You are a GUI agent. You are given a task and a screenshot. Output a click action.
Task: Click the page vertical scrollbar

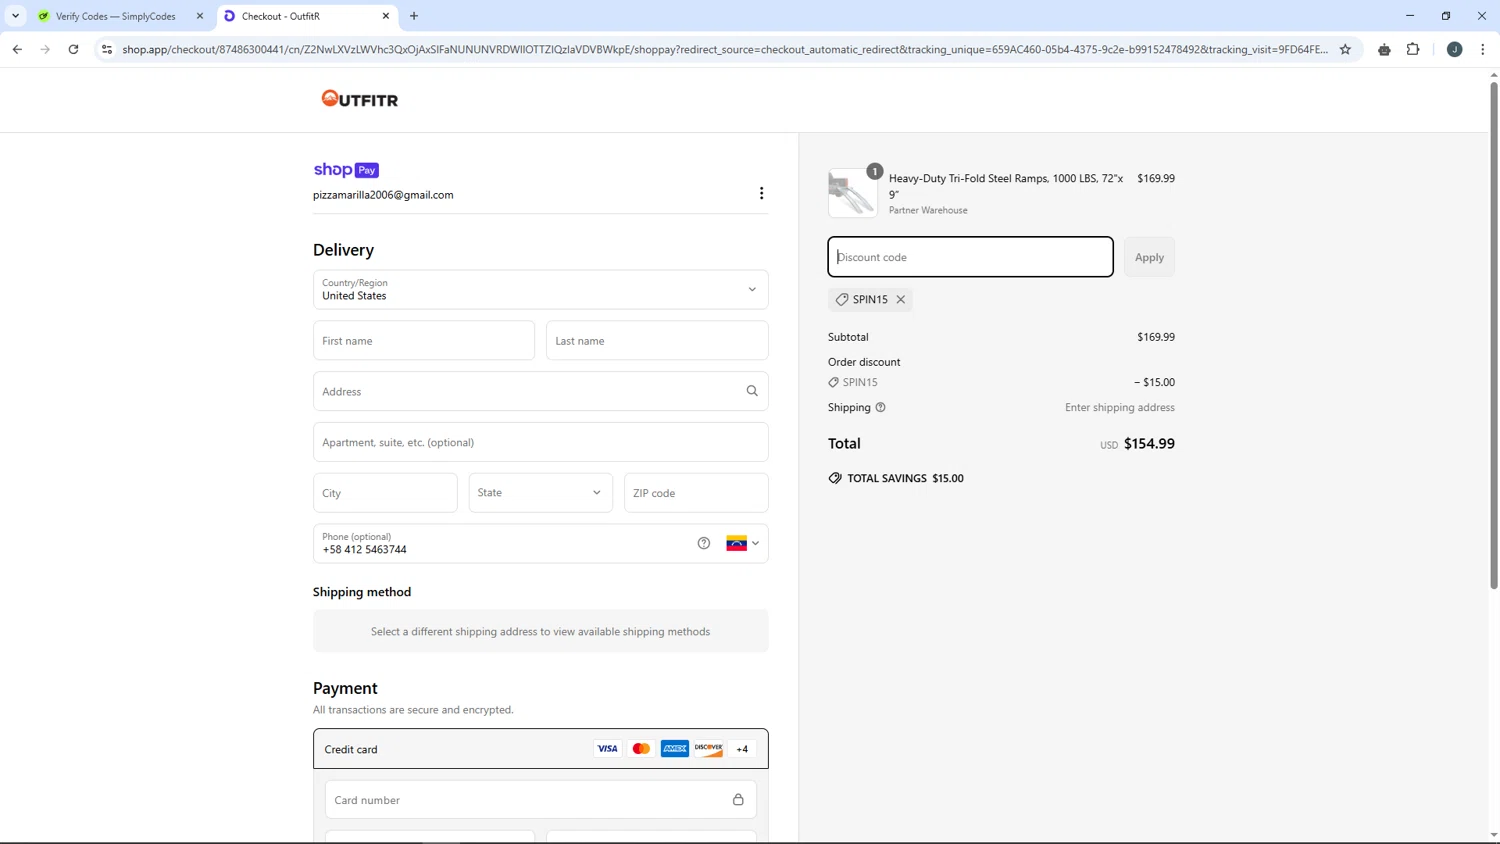[x=1494, y=335]
